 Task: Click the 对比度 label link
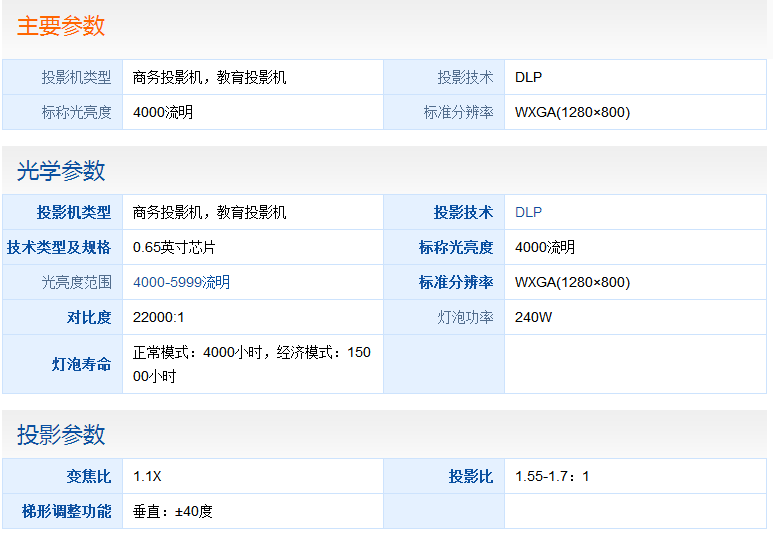click(x=89, y=317)
